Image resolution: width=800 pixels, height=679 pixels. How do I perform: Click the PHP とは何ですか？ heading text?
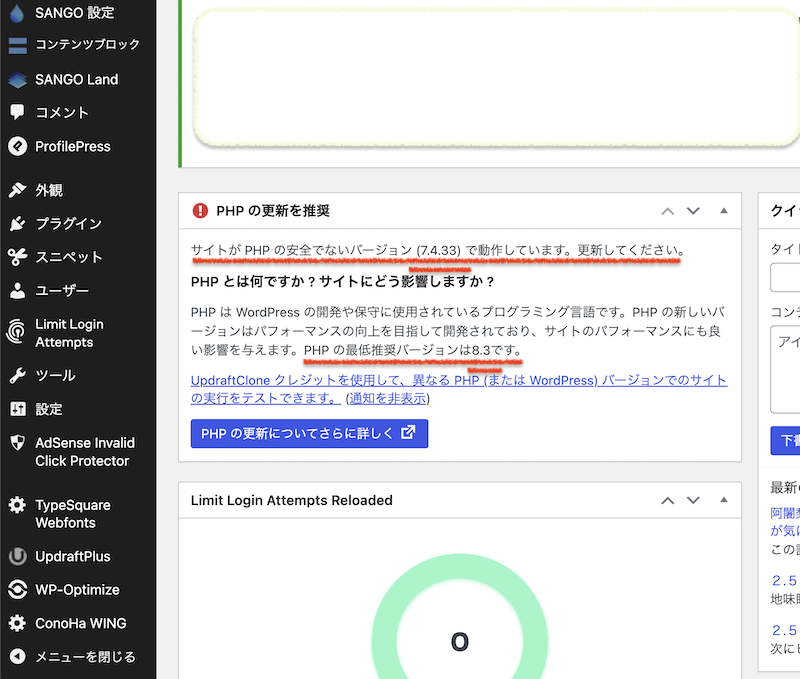tap(342, 282)
